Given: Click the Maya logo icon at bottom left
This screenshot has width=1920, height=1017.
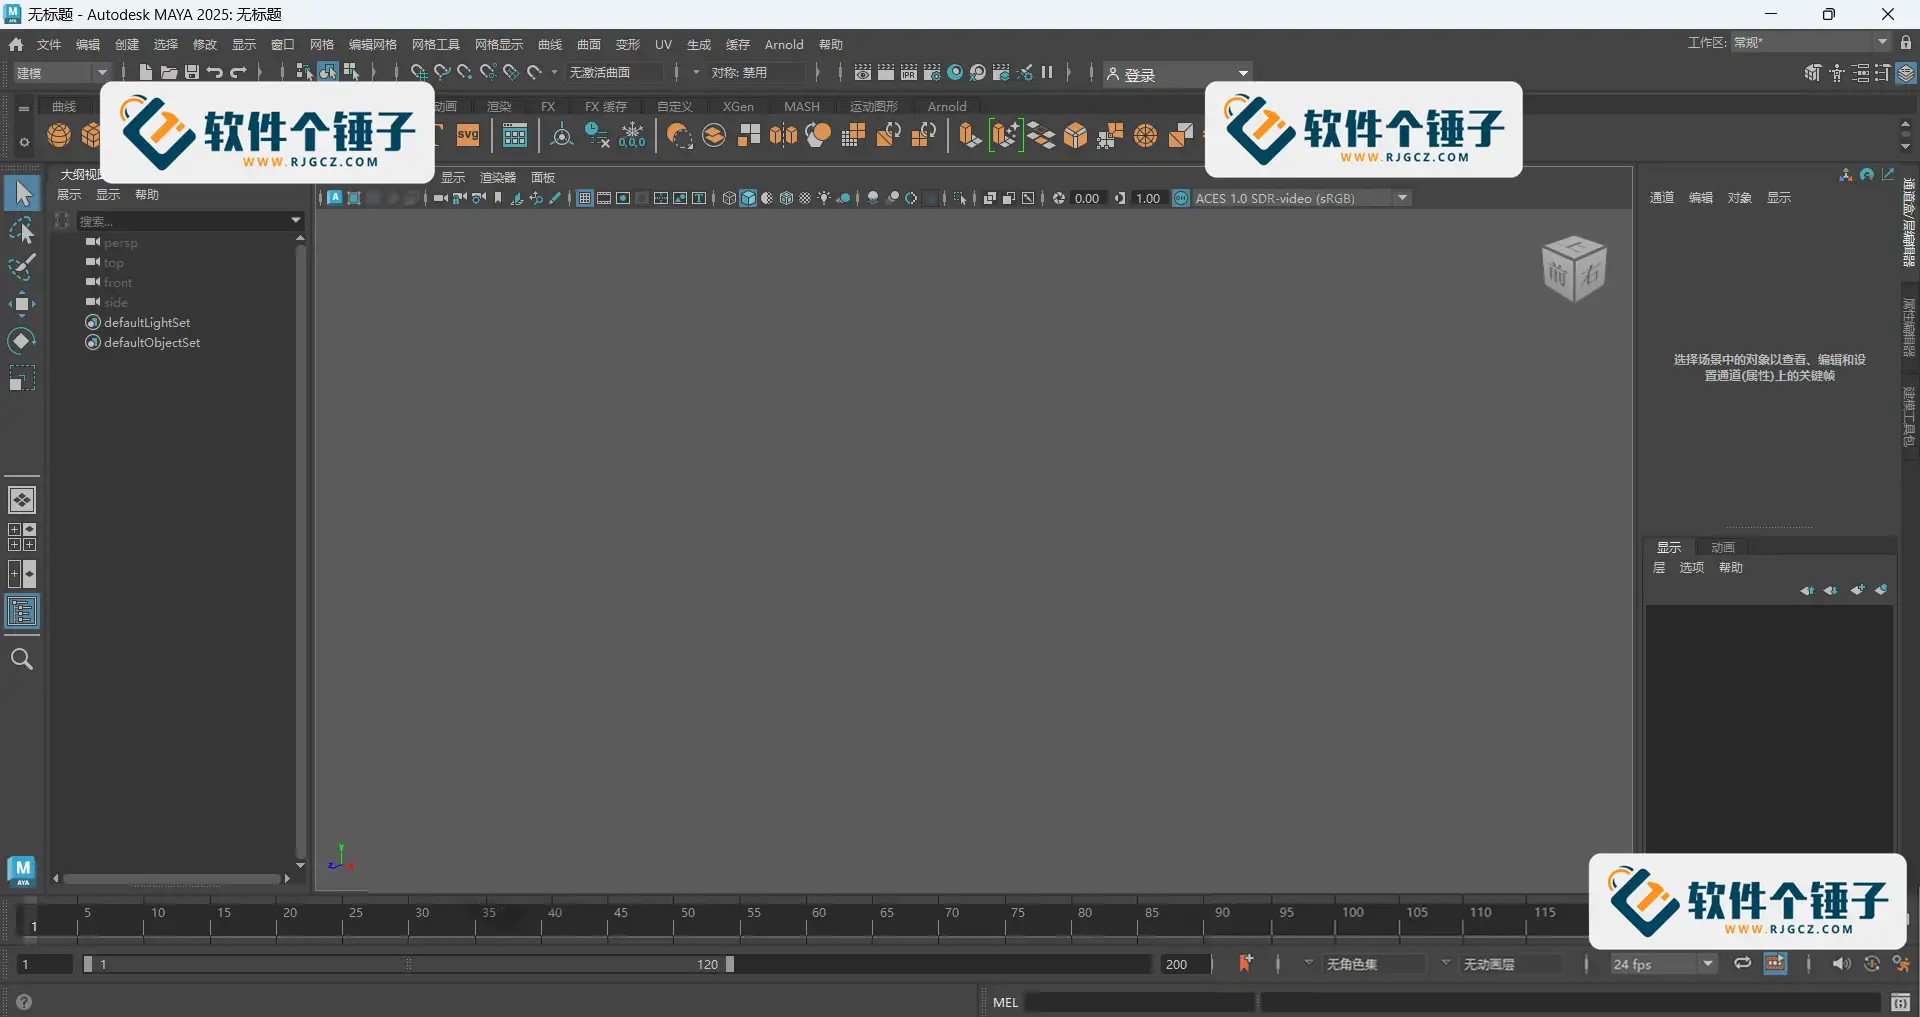Looking at the screenshot, I should click(x=22, y=870).
